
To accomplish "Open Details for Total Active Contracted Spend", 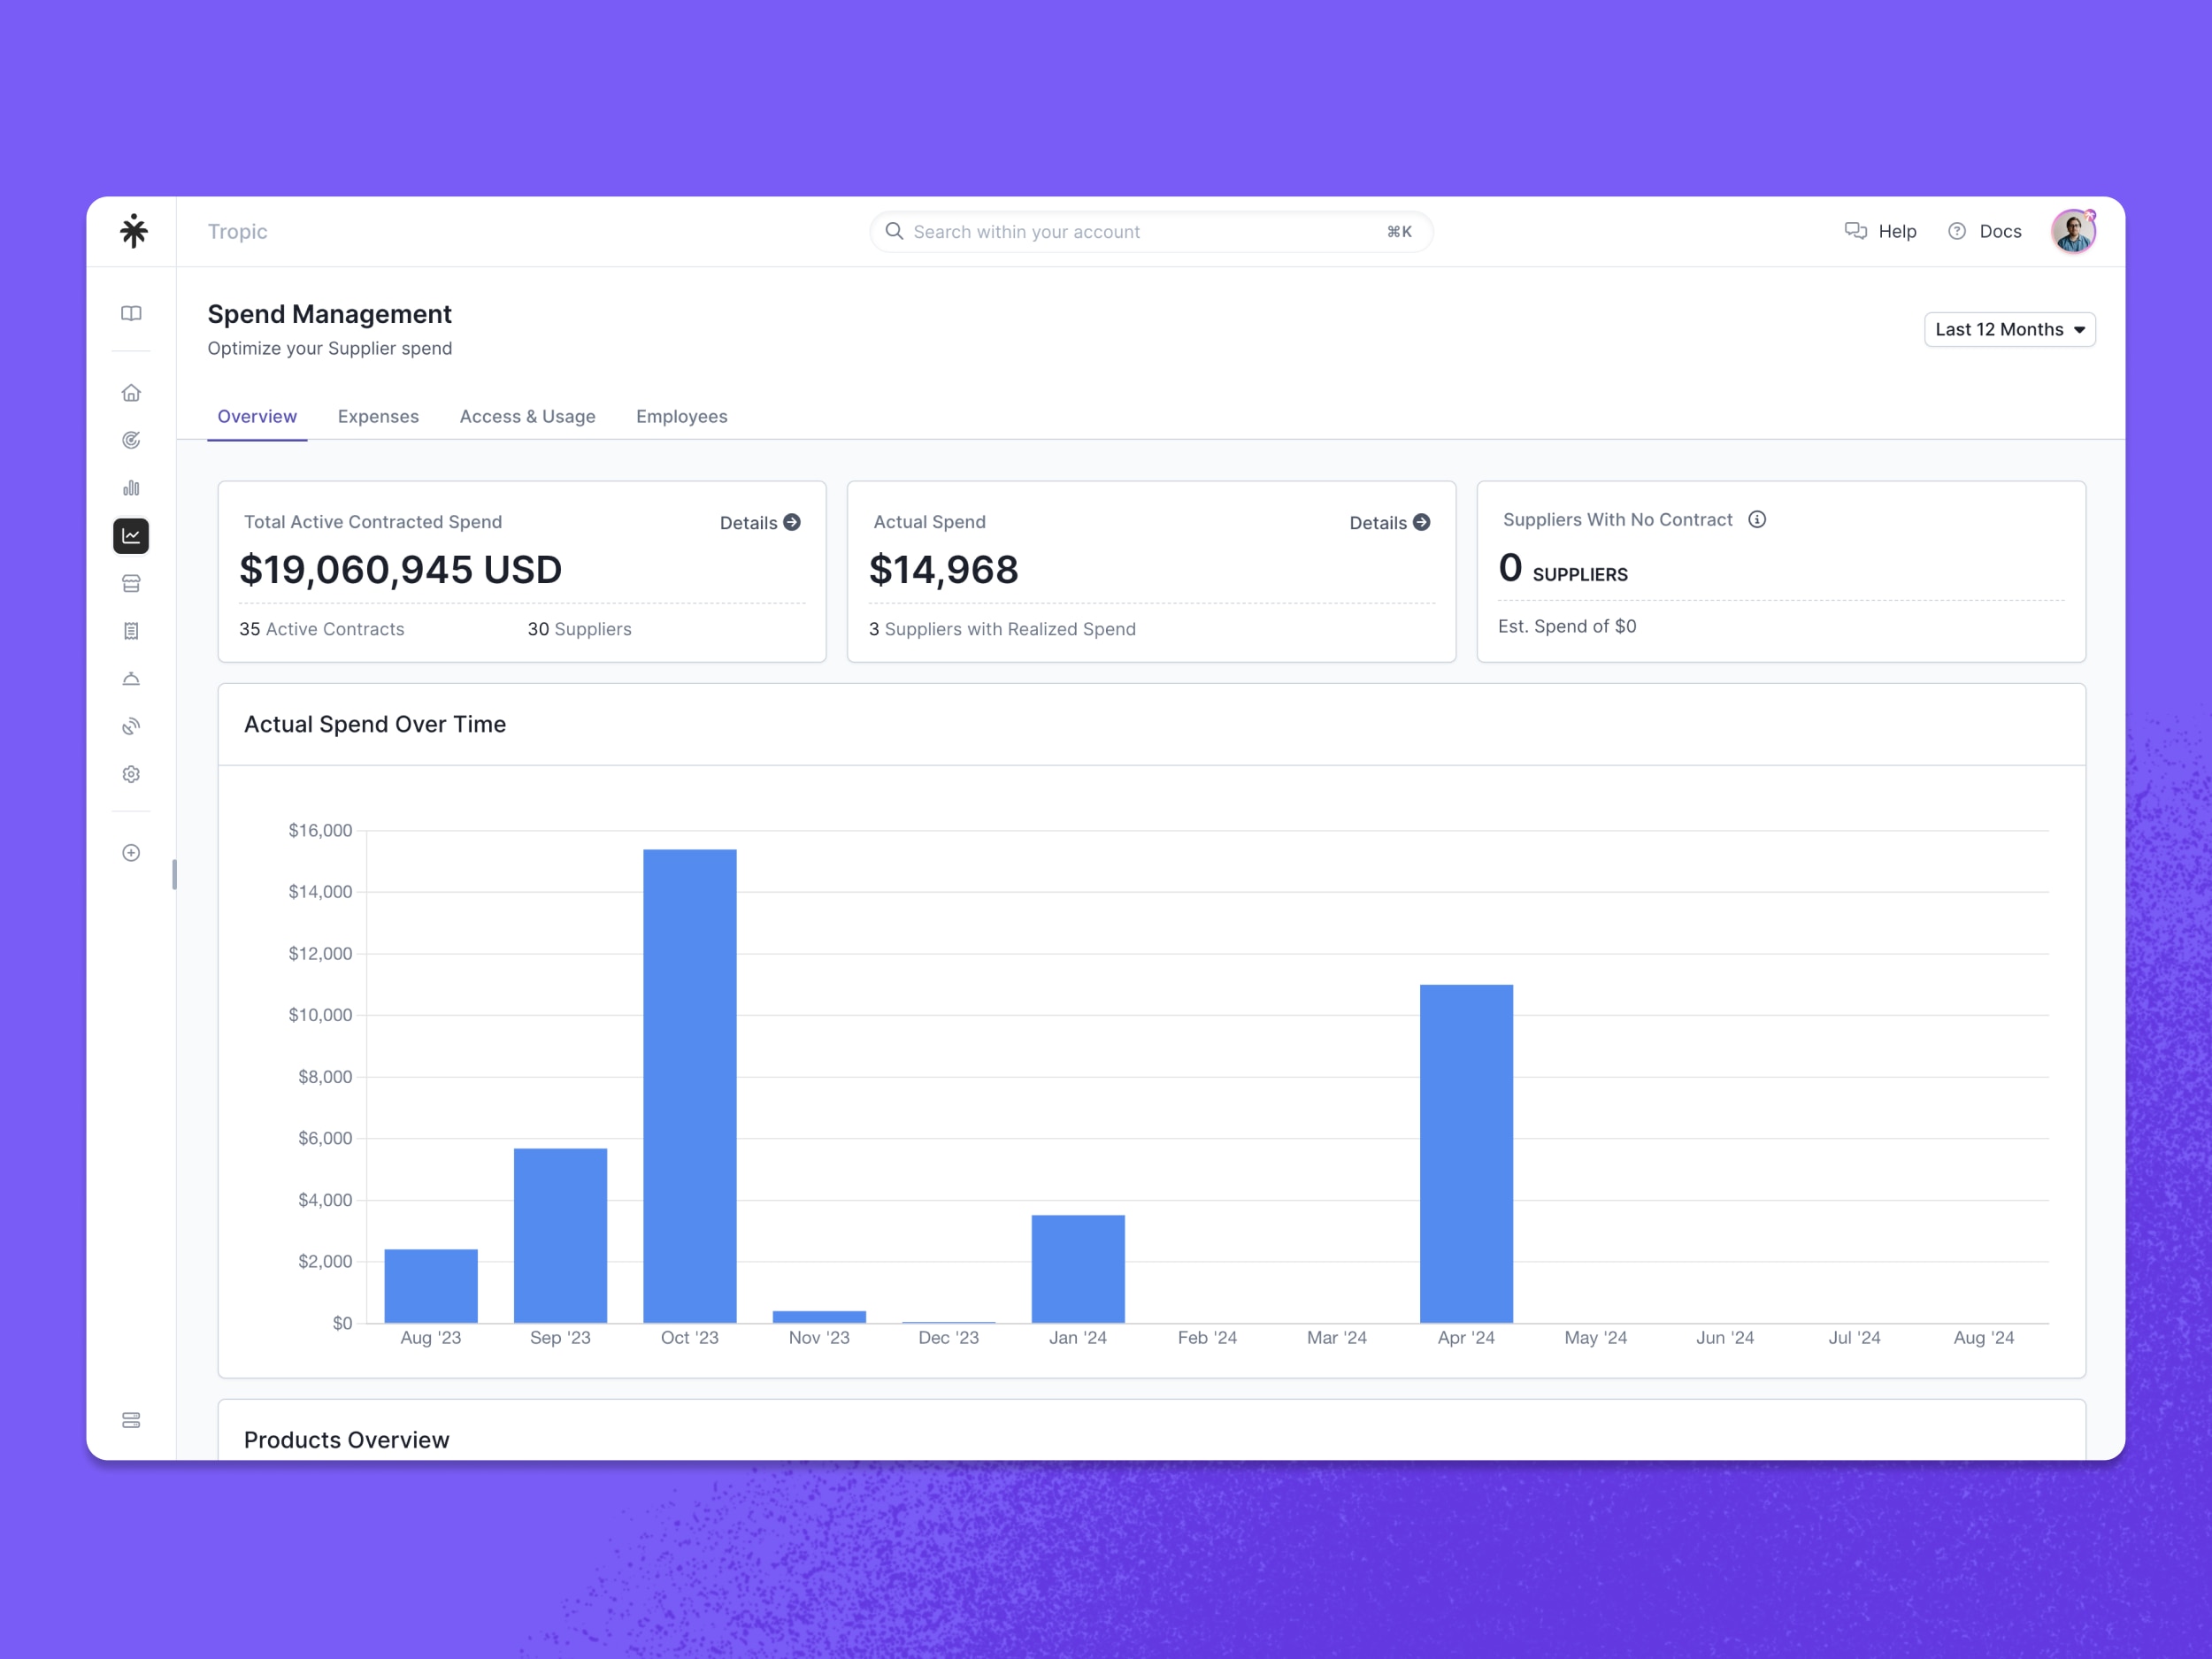I will pos(760,522).
